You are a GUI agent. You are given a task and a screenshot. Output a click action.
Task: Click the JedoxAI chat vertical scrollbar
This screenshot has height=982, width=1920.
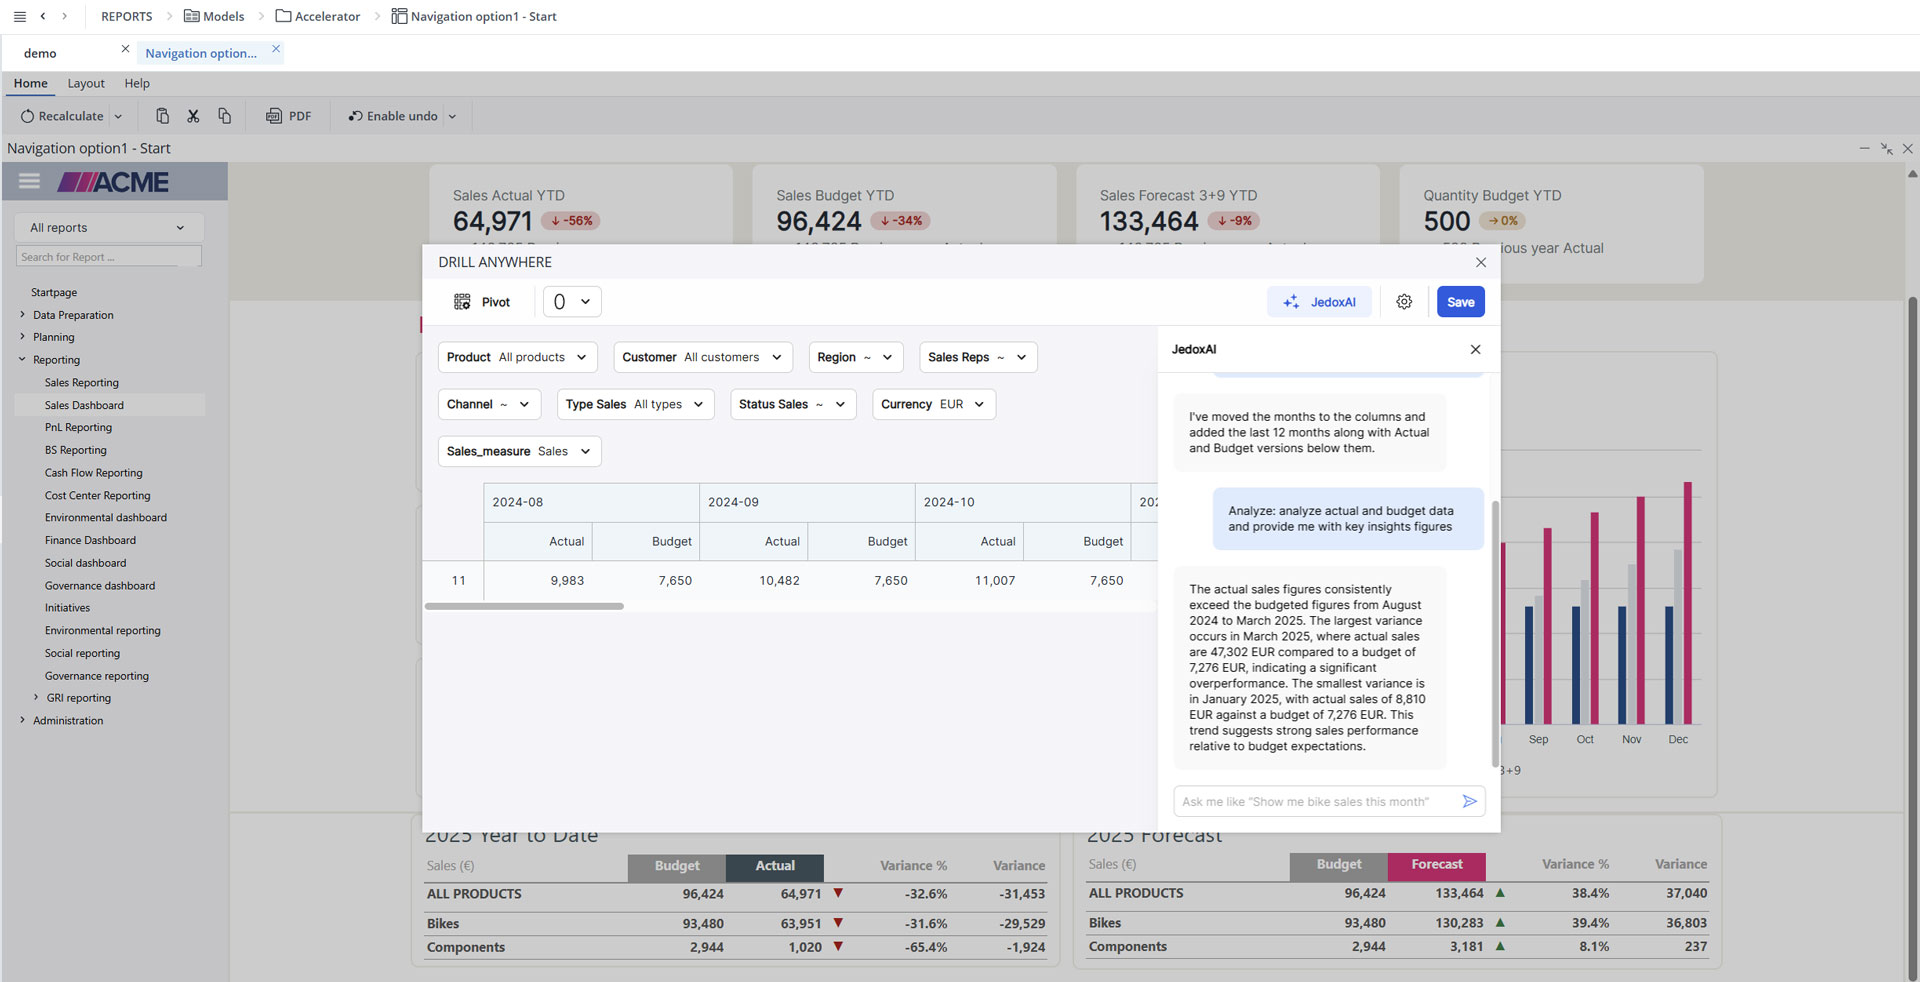(1495, 632)
